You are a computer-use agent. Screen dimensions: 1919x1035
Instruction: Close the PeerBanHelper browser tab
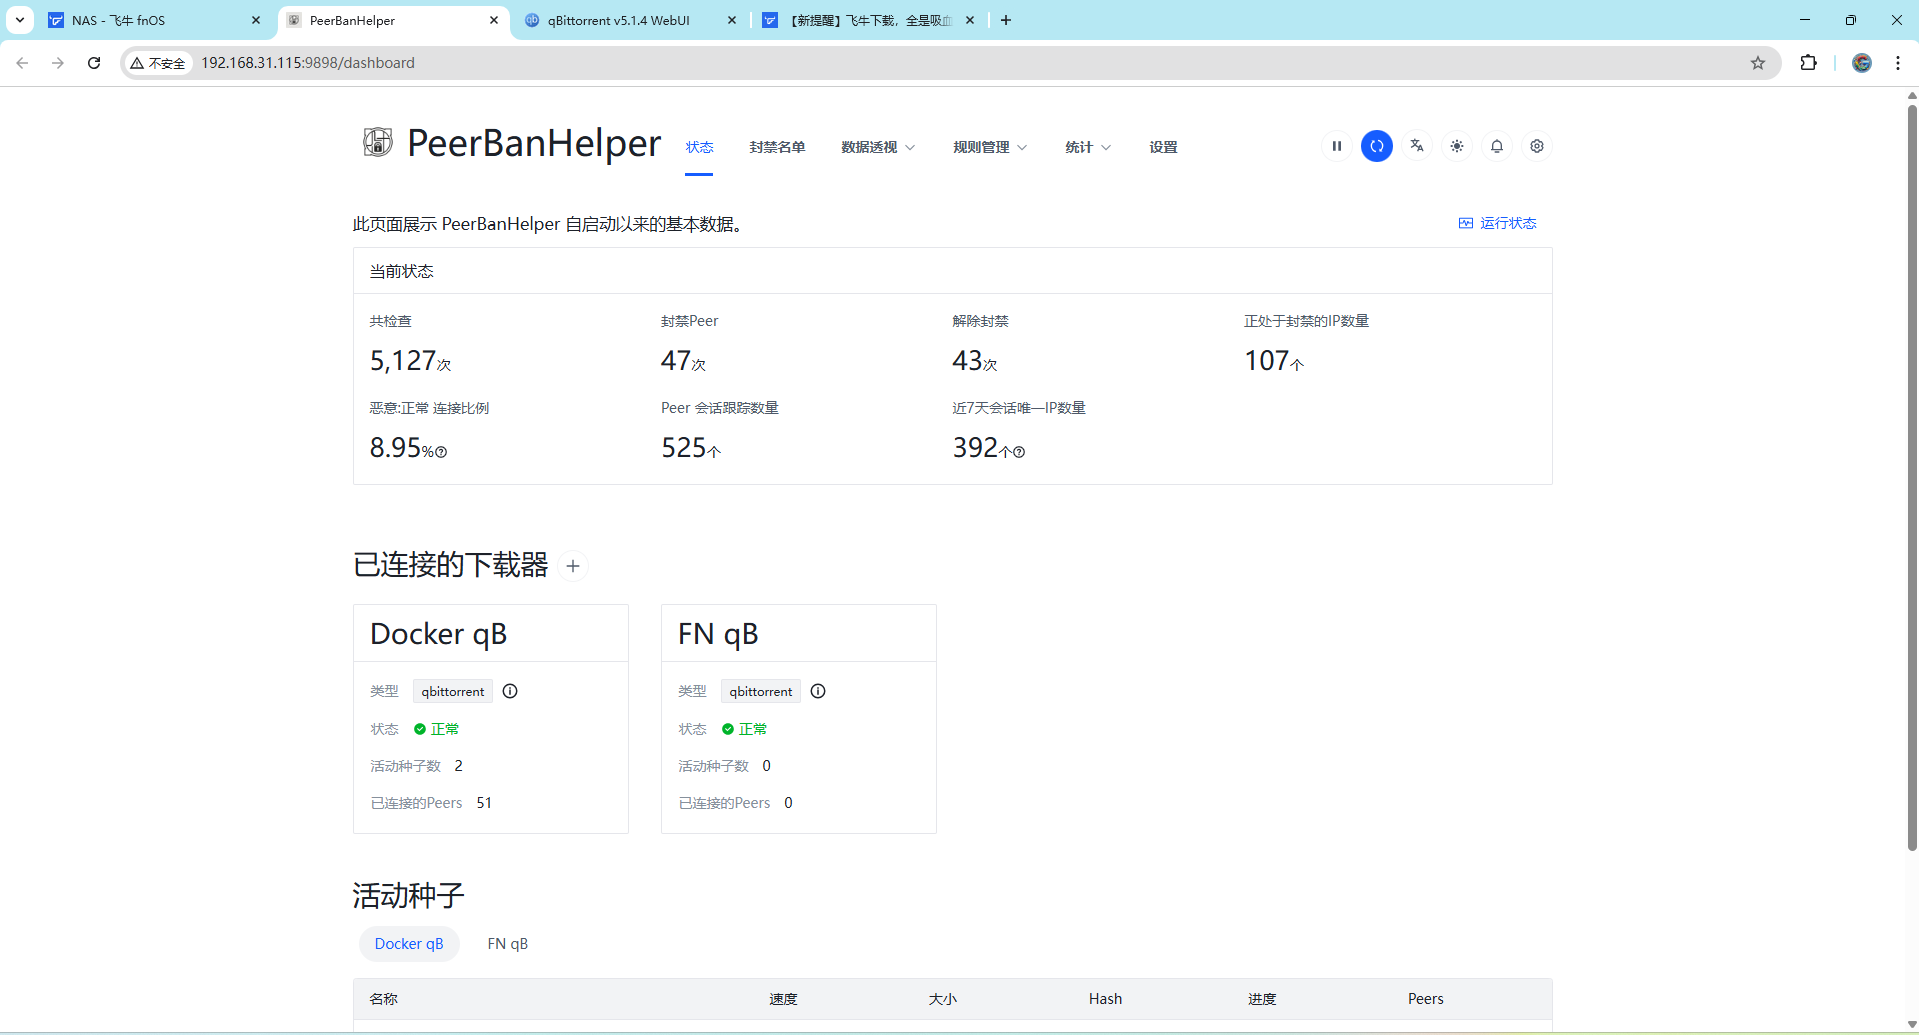click(x=494, y=20)
